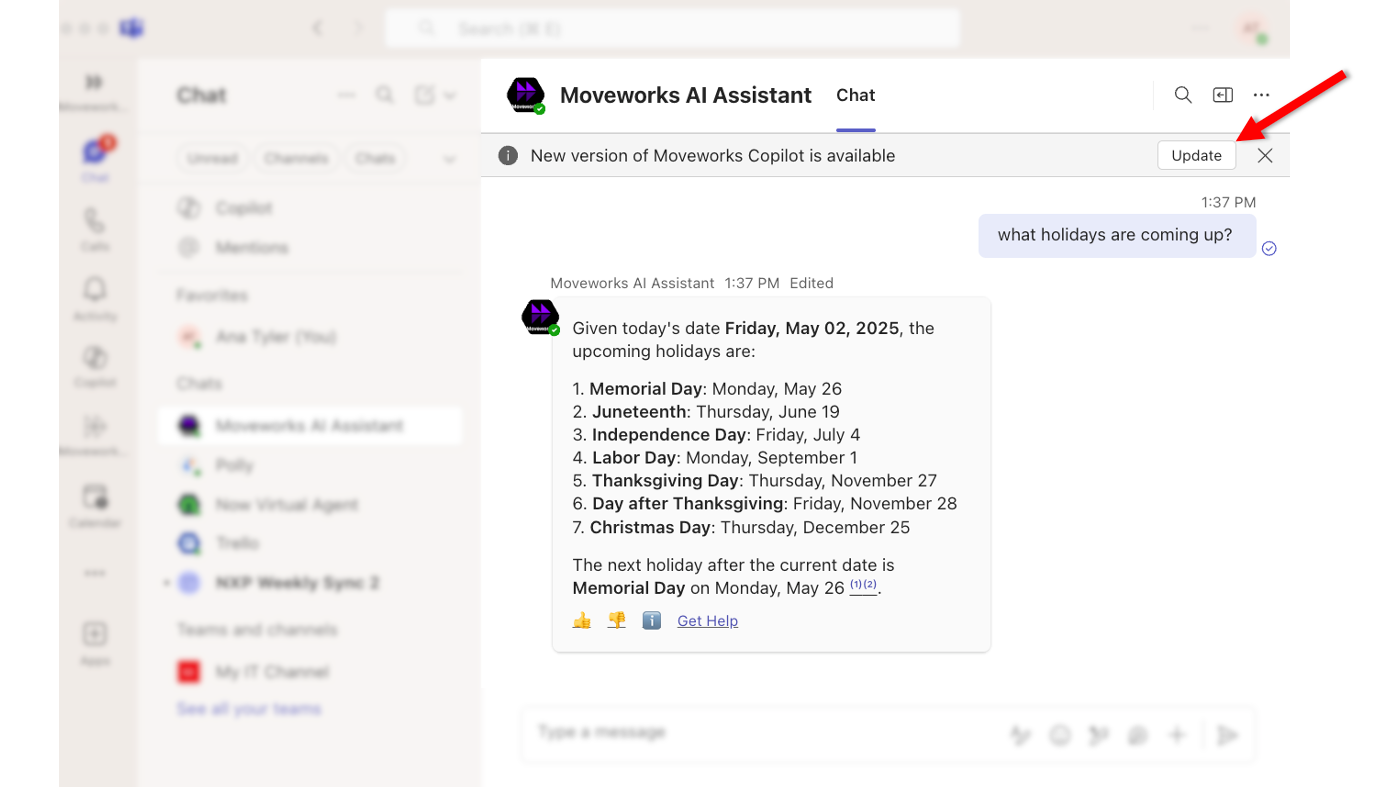Click the Moveworks AI Assistant header avatar
The width and height of the screenshot is (1374, 787).
pyautogui.click(x=525, y=95)
